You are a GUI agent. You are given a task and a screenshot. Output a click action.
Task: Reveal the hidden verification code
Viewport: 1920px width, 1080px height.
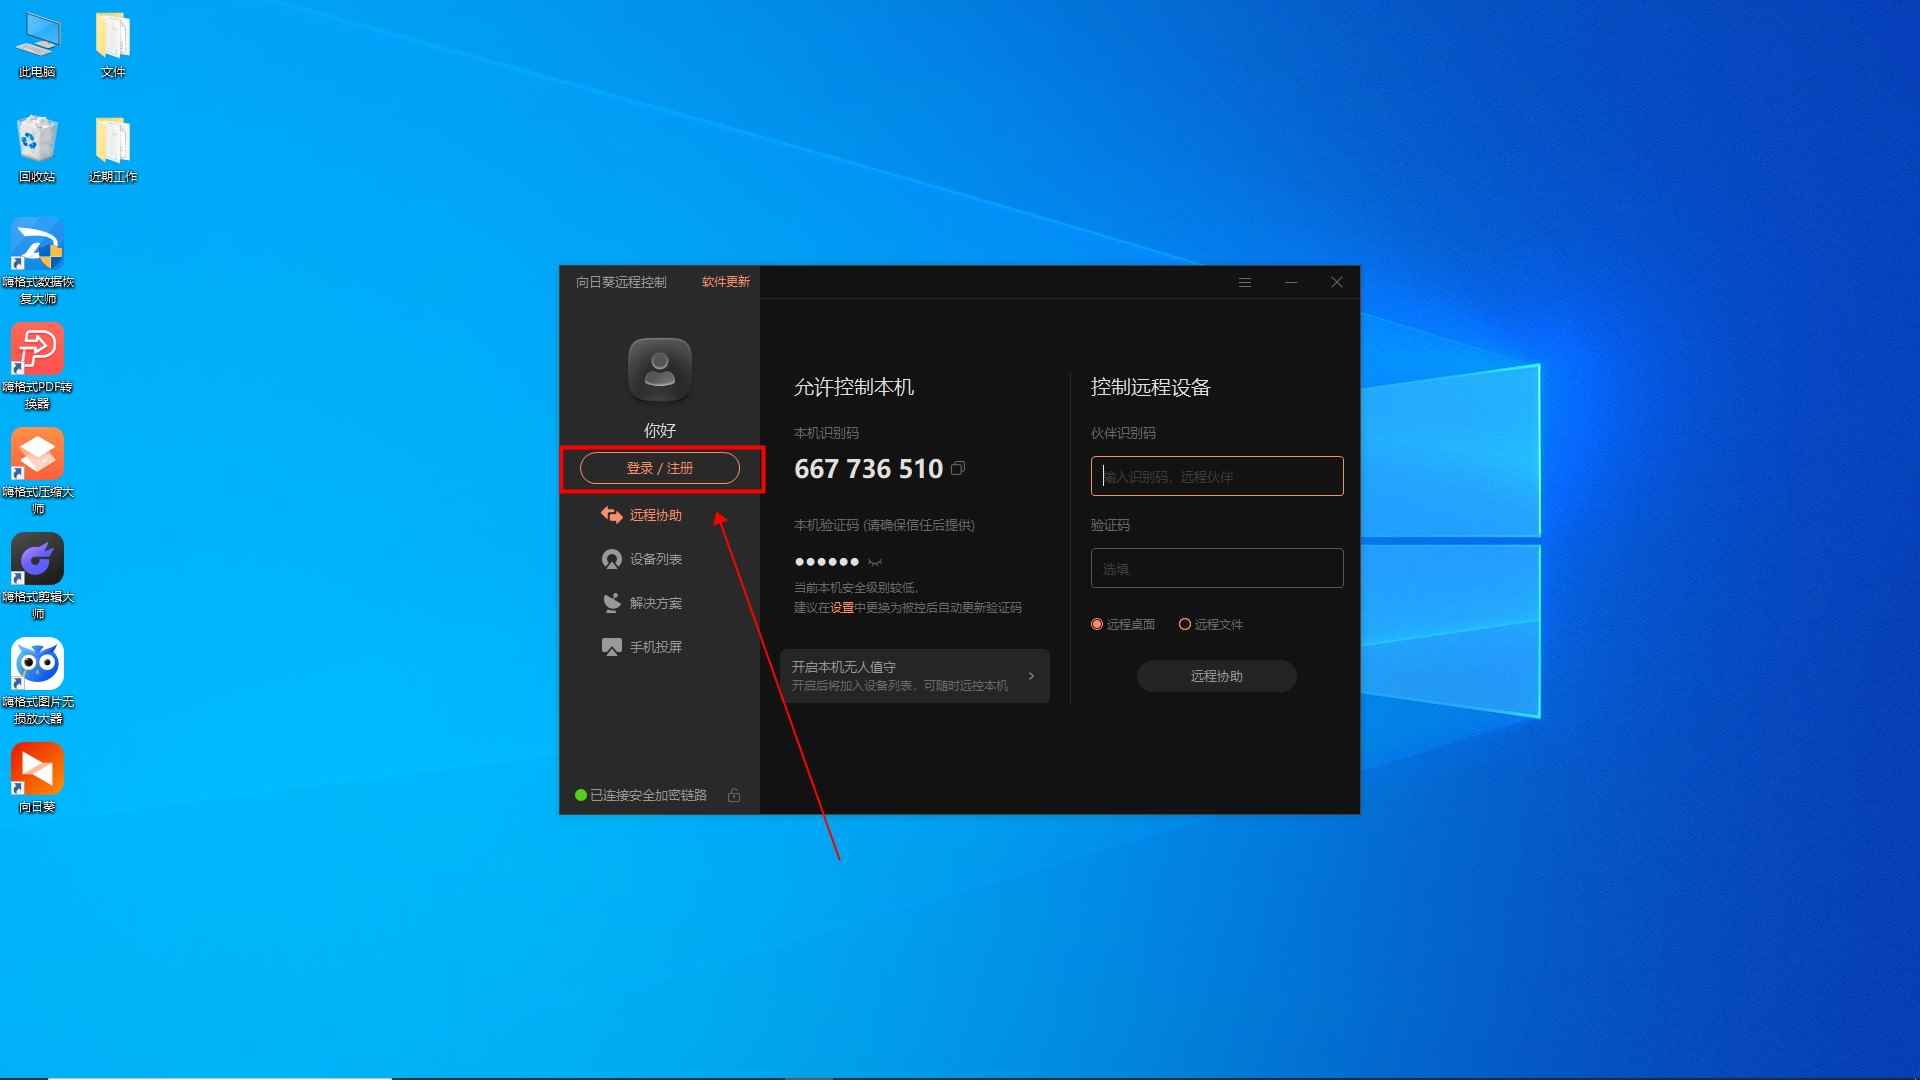click(875, 562)
